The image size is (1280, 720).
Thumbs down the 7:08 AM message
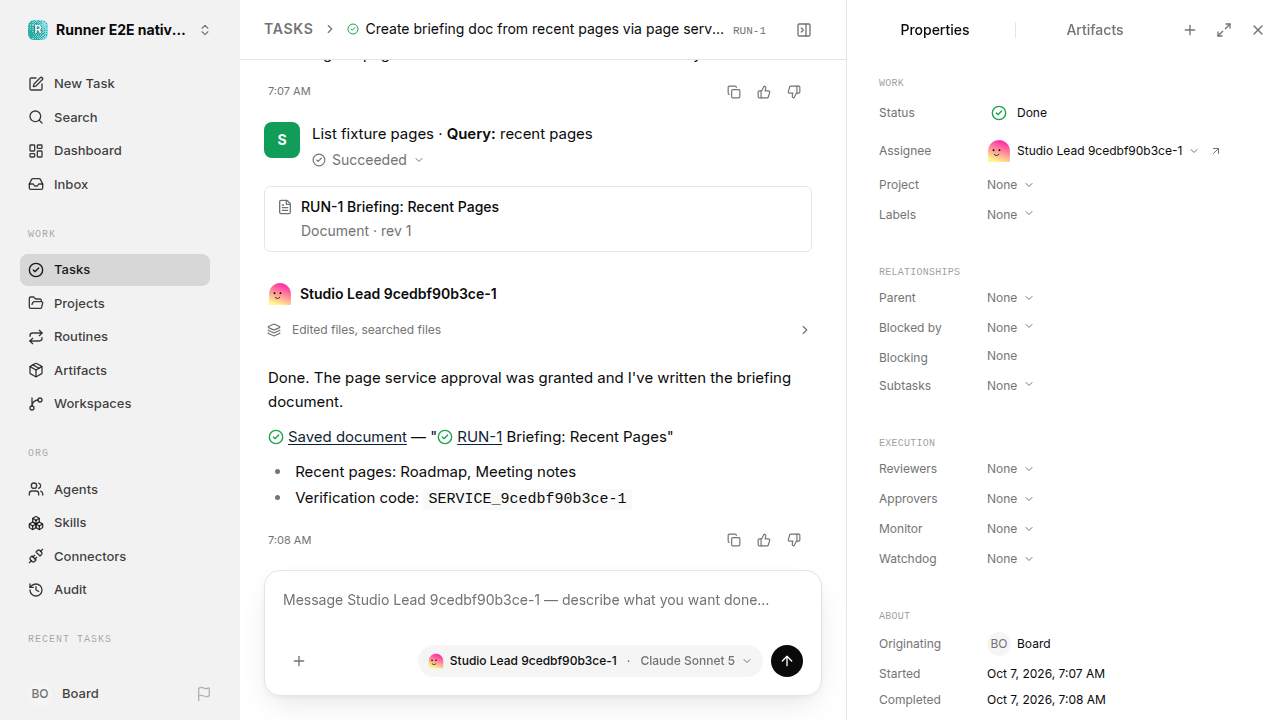tap(794, 540)
